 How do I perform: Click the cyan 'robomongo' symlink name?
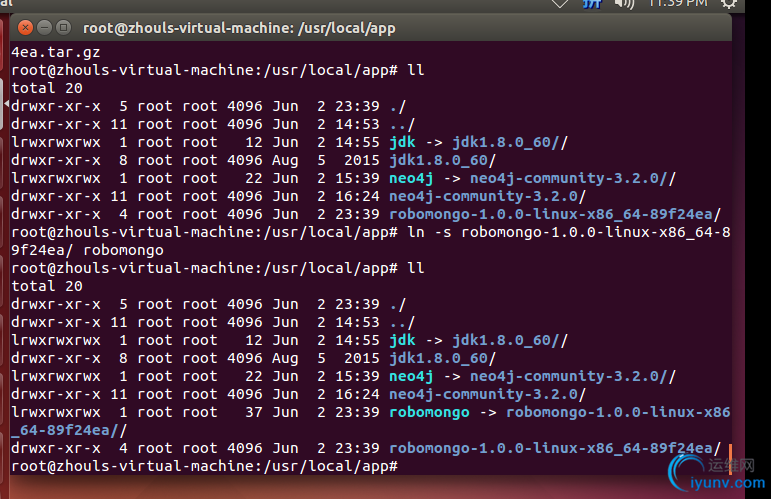(x=429, y=412)
